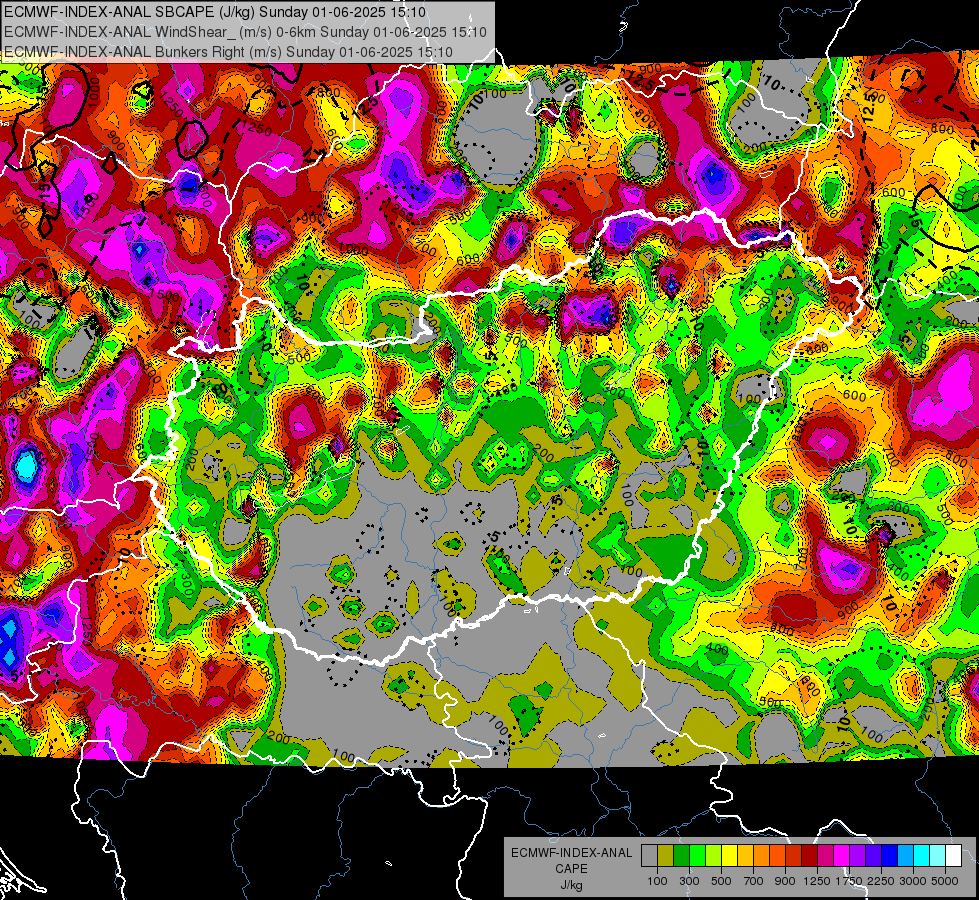
Task: Click the gray swatch in CAPE legend
Action: click(x=649, y=855)
